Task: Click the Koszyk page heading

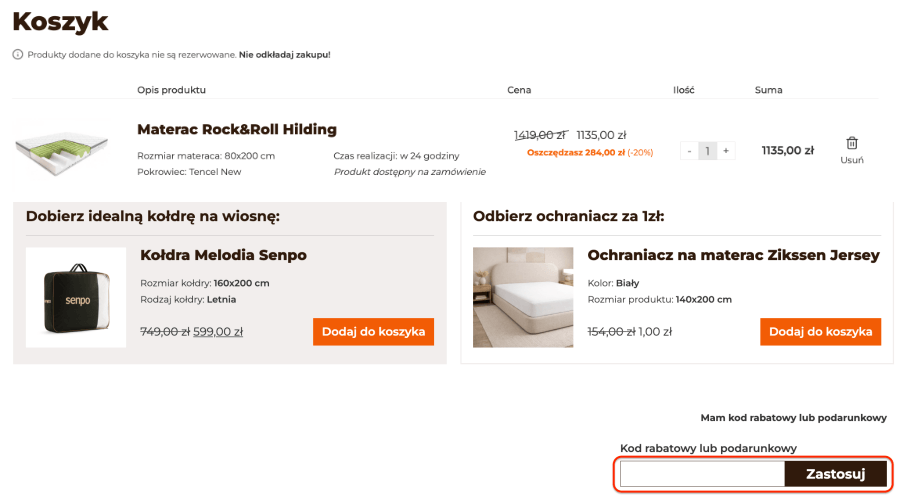Action: click(x=60, y=21)
